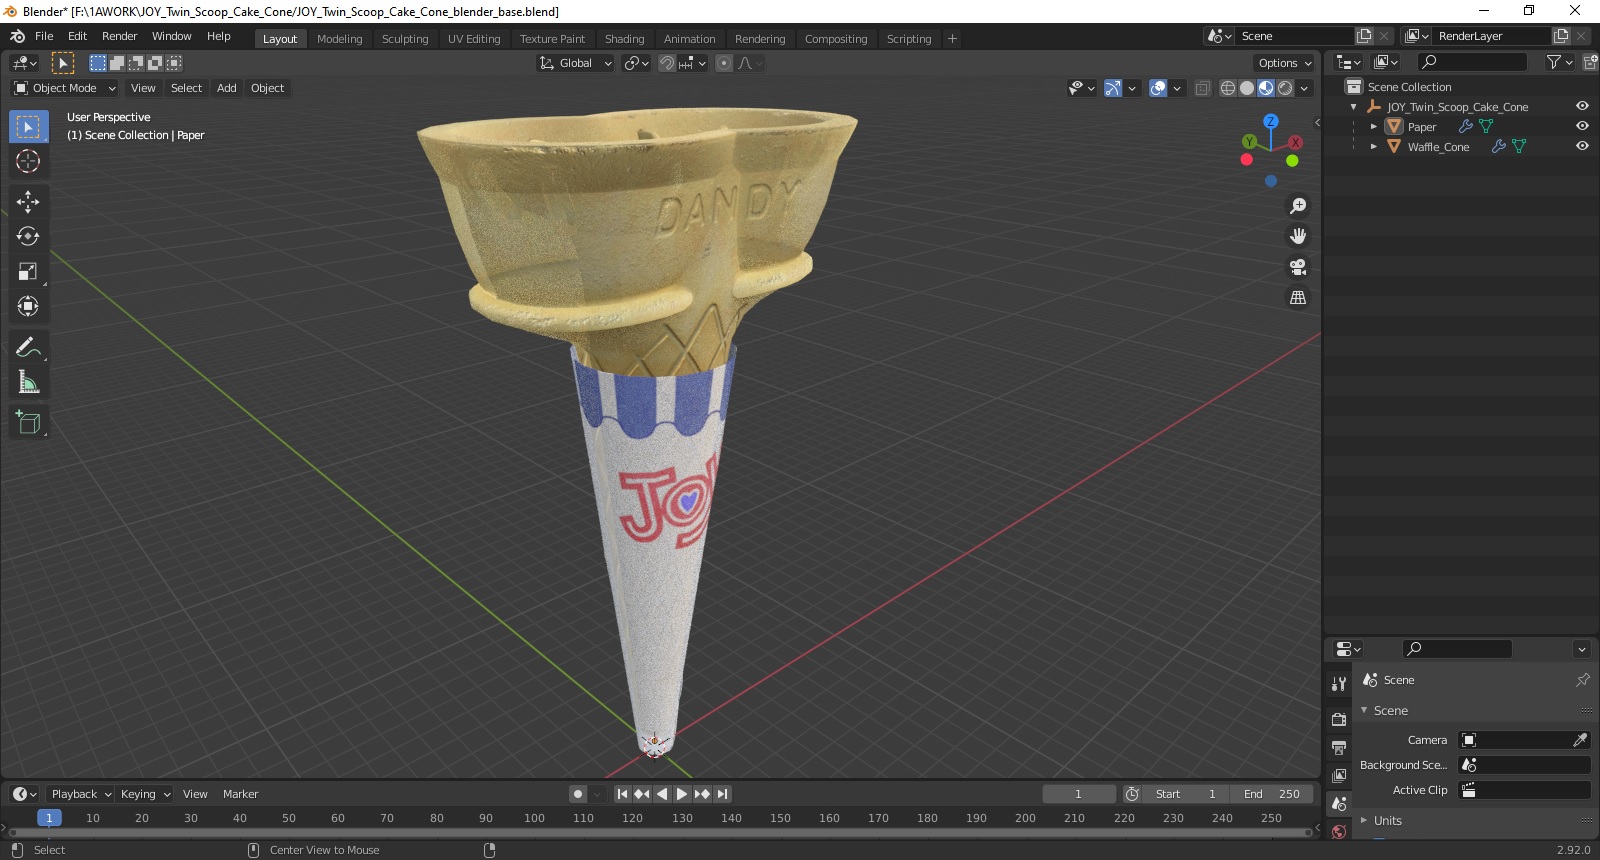The image size is (1600, 860).
Task: Collapse the JOY_Twin_Scoop_Cake_Cone collection
Action: pos(1354,107)
